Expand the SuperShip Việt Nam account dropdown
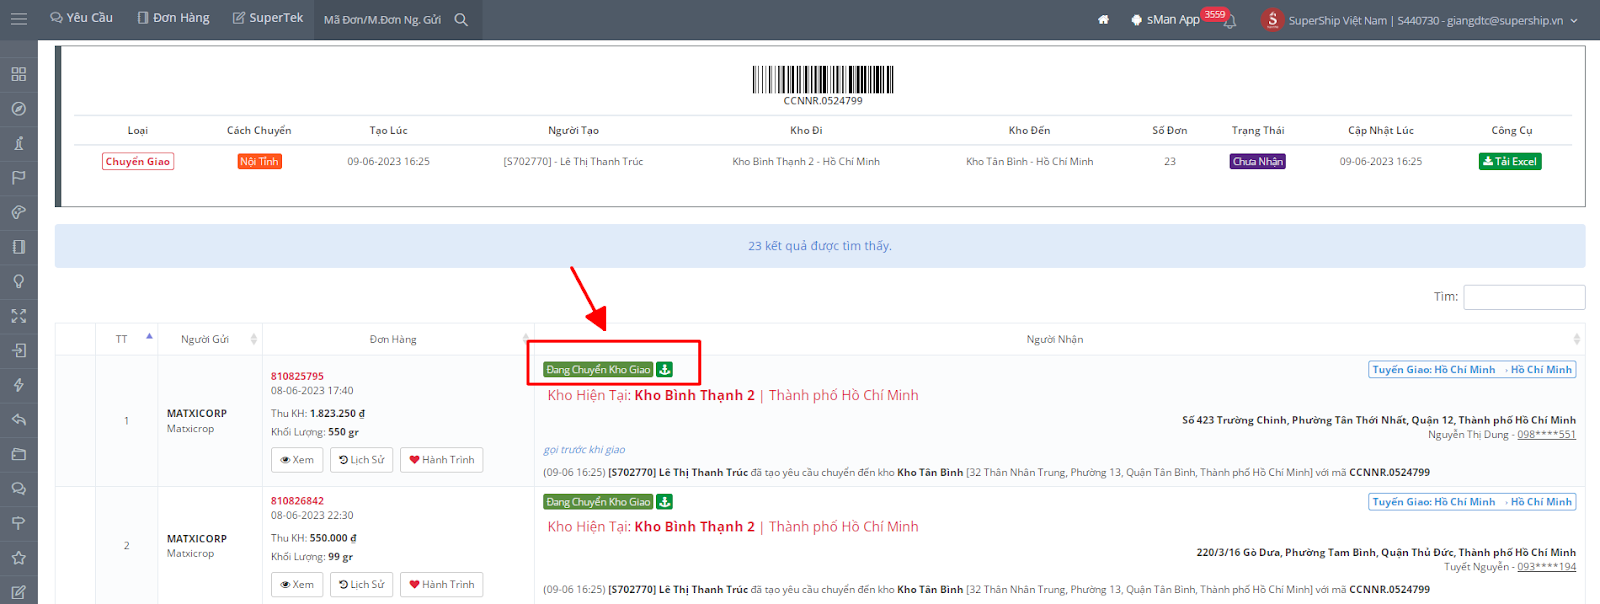The width and height of the screenshot is (1600, 604). pos(1432,20)
